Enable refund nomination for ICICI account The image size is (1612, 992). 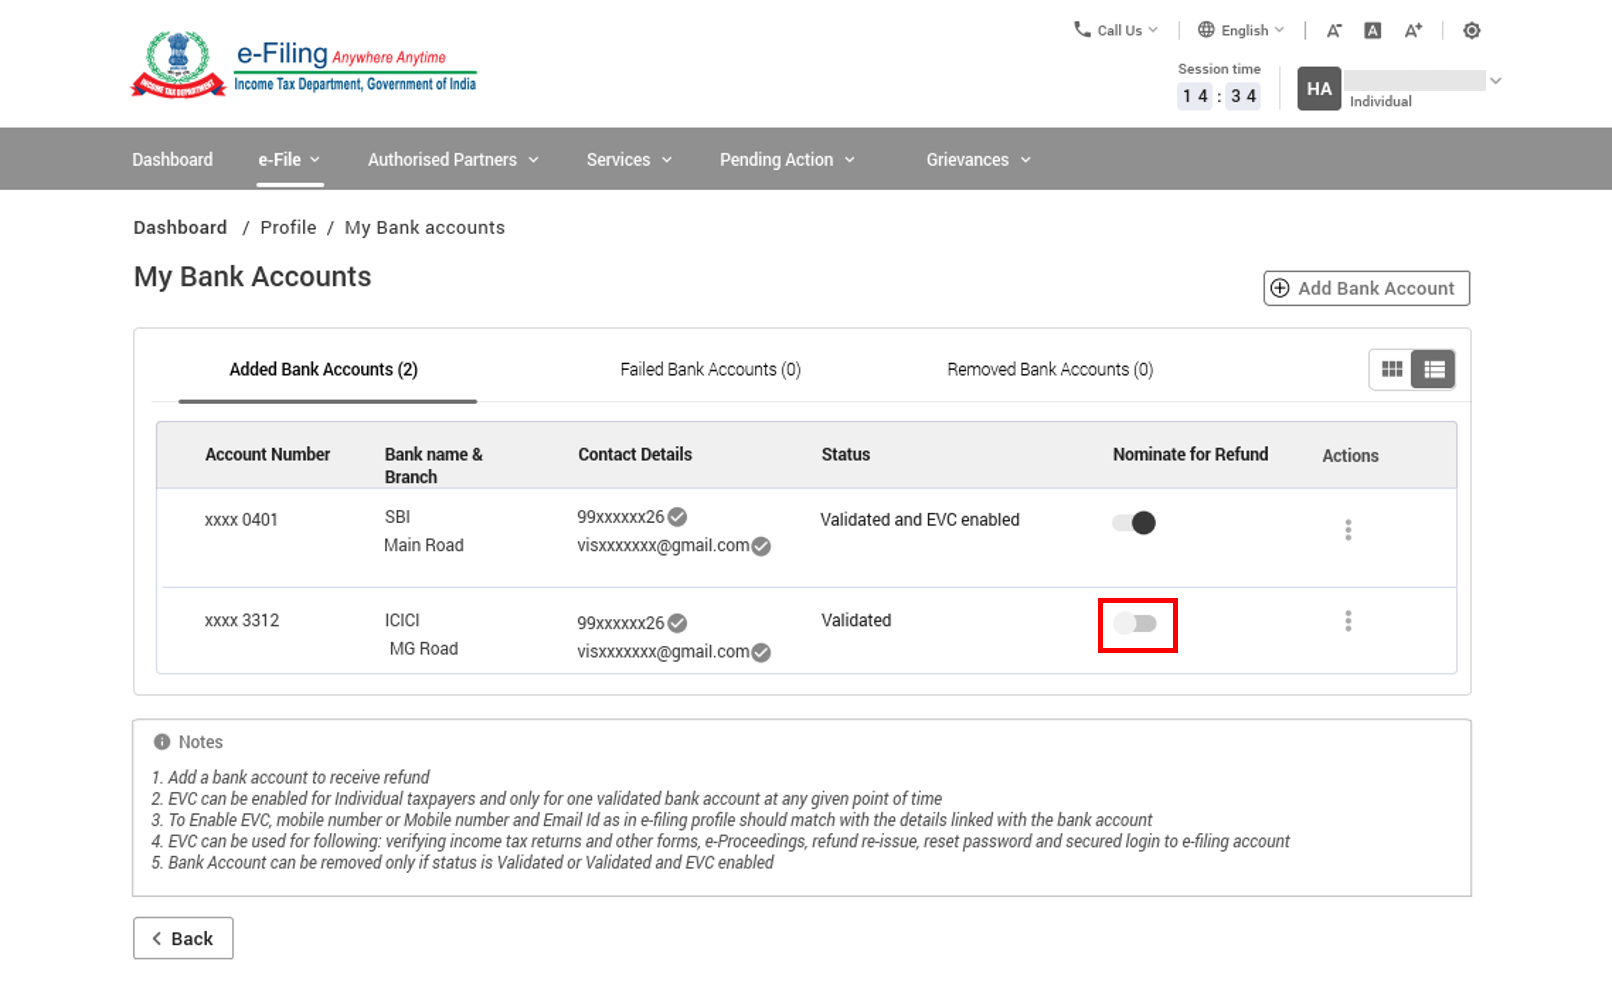pyautogui.click(x=1136, y=624)
